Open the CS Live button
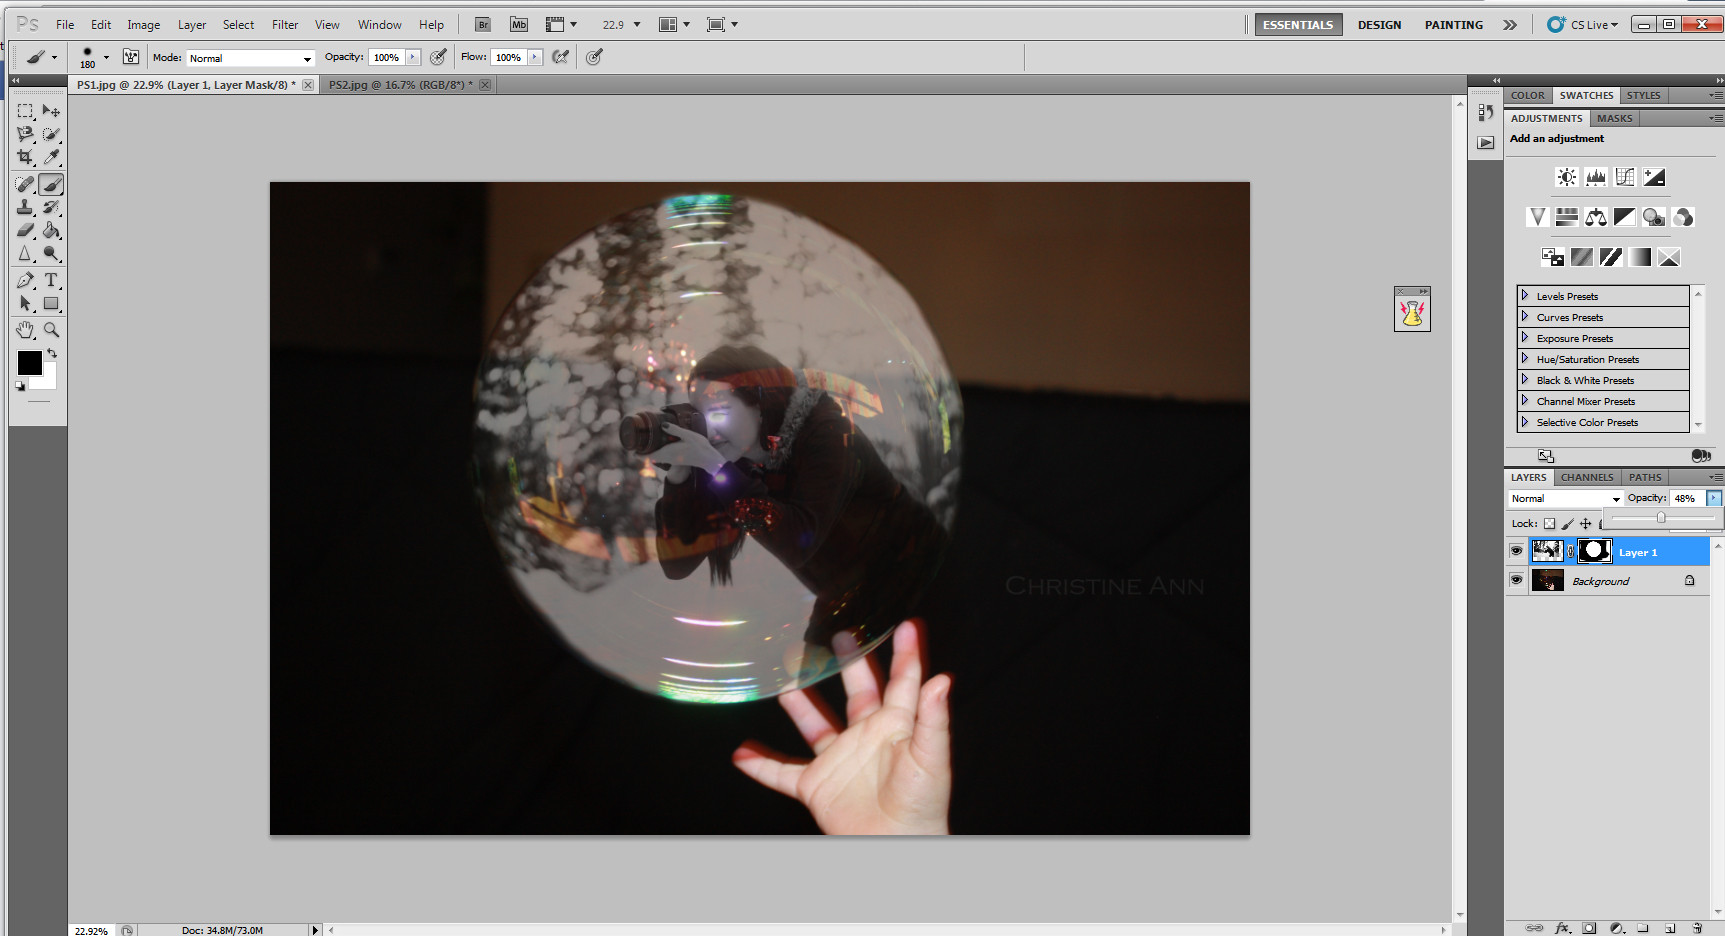 coord(1583,25)
